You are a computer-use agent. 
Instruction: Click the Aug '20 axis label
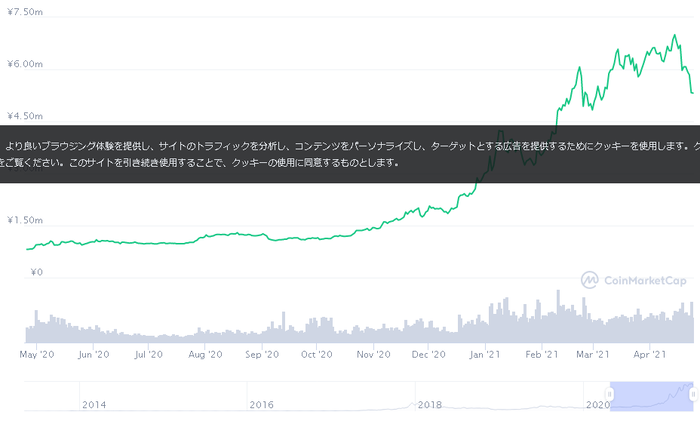tap(205, 354)
